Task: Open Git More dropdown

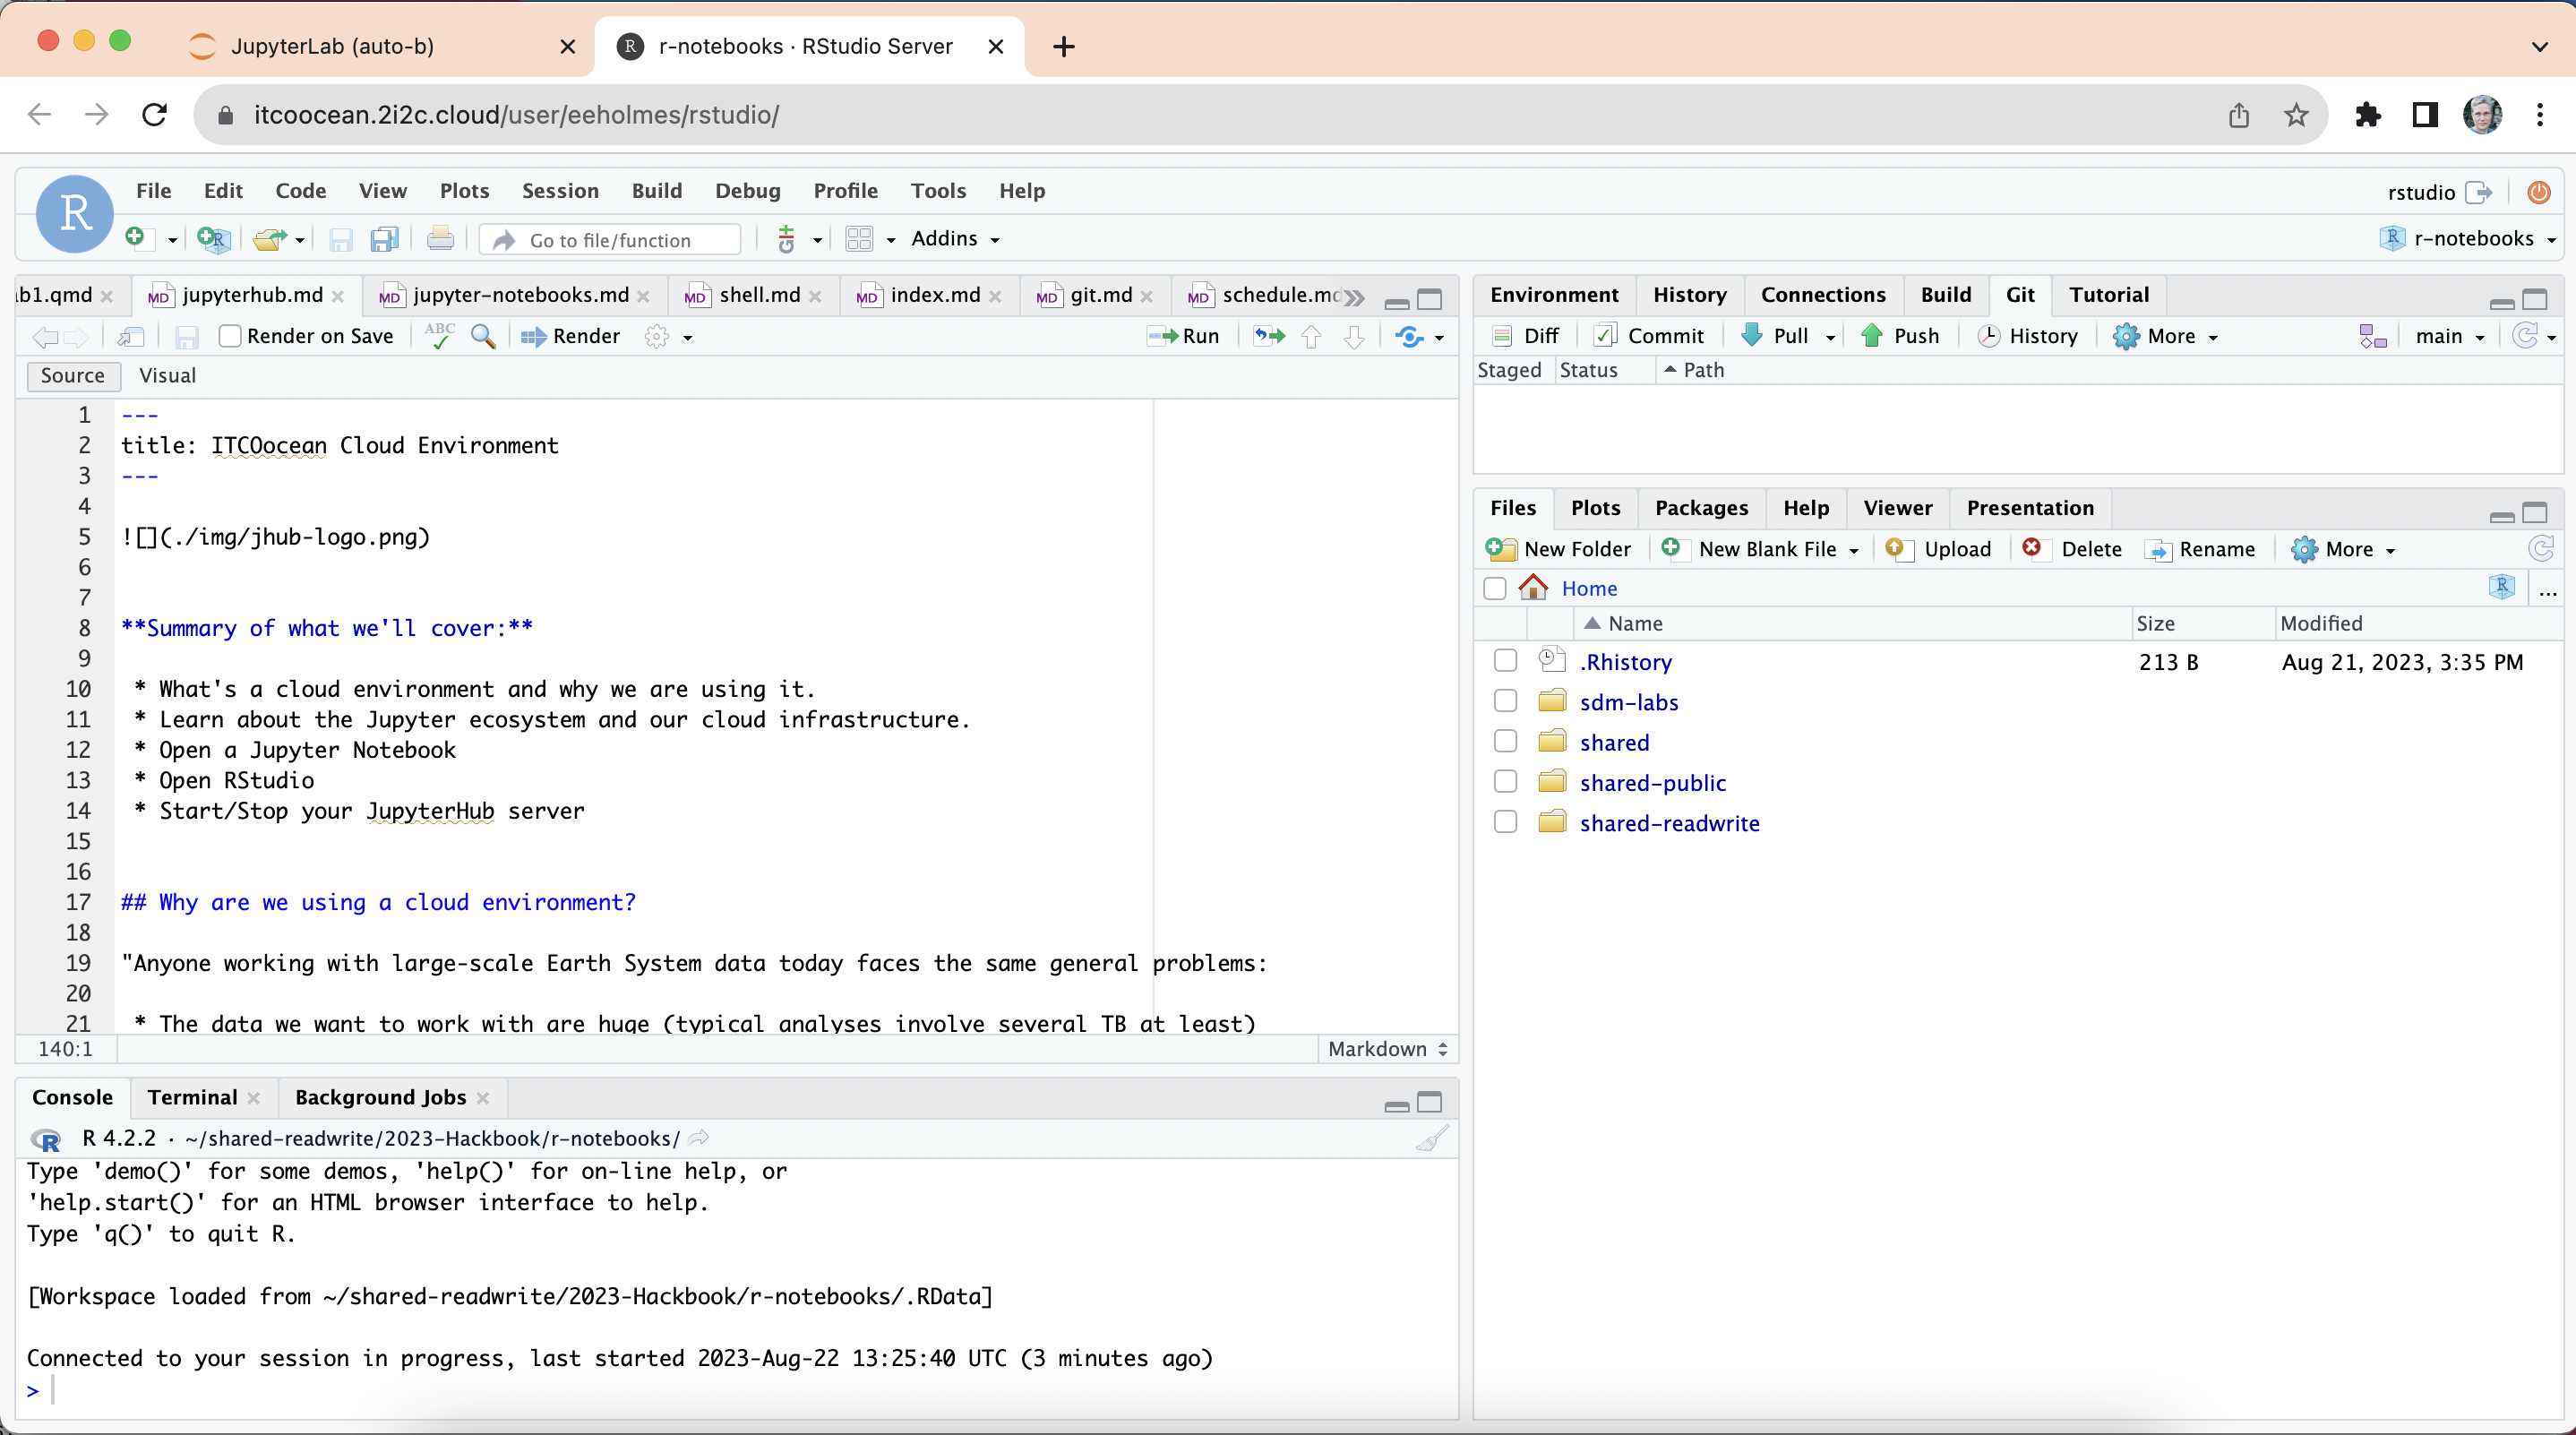Action: (x=2165, y=336)
